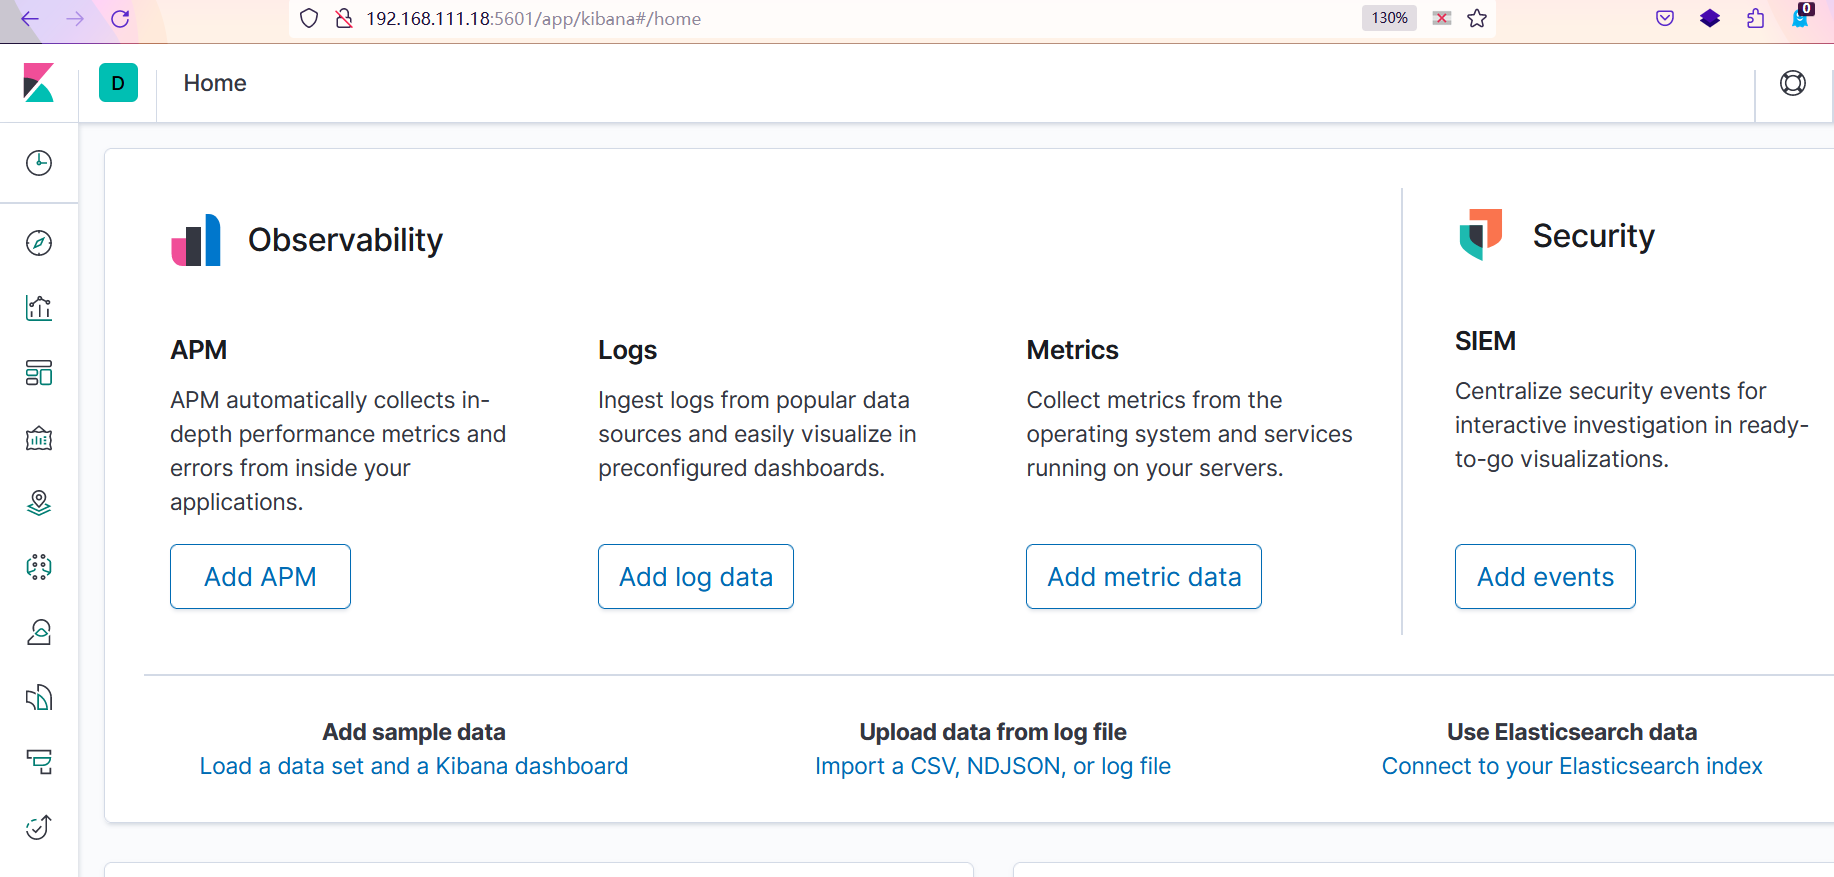The image size is (1834, 877).
Task: Bookmark this page with star icon
Action: (x=1477, y=18)
